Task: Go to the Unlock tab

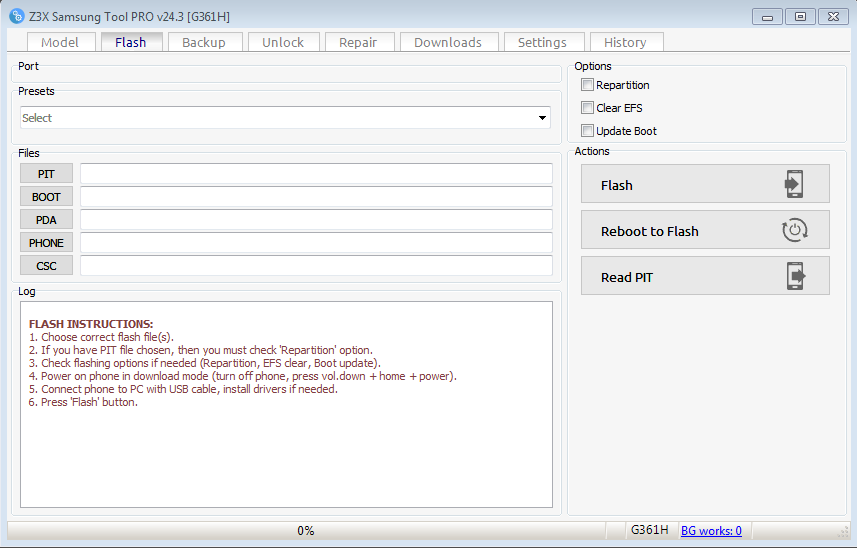Action: click(x=283, y=42)
